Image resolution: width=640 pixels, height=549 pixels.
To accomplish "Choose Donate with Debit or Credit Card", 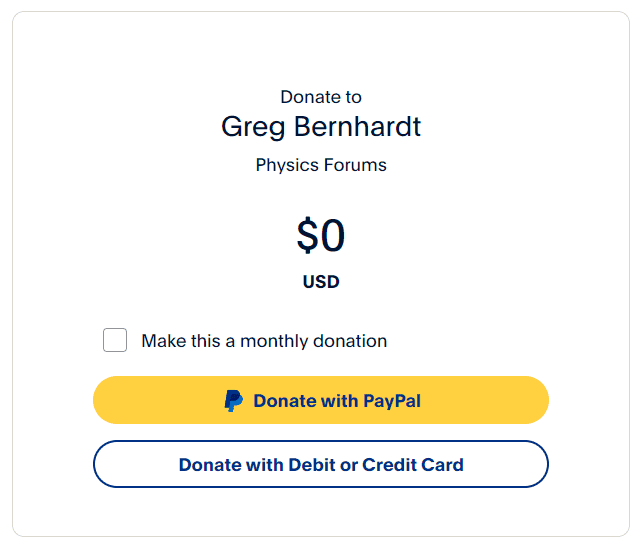I will coord(321,464).
